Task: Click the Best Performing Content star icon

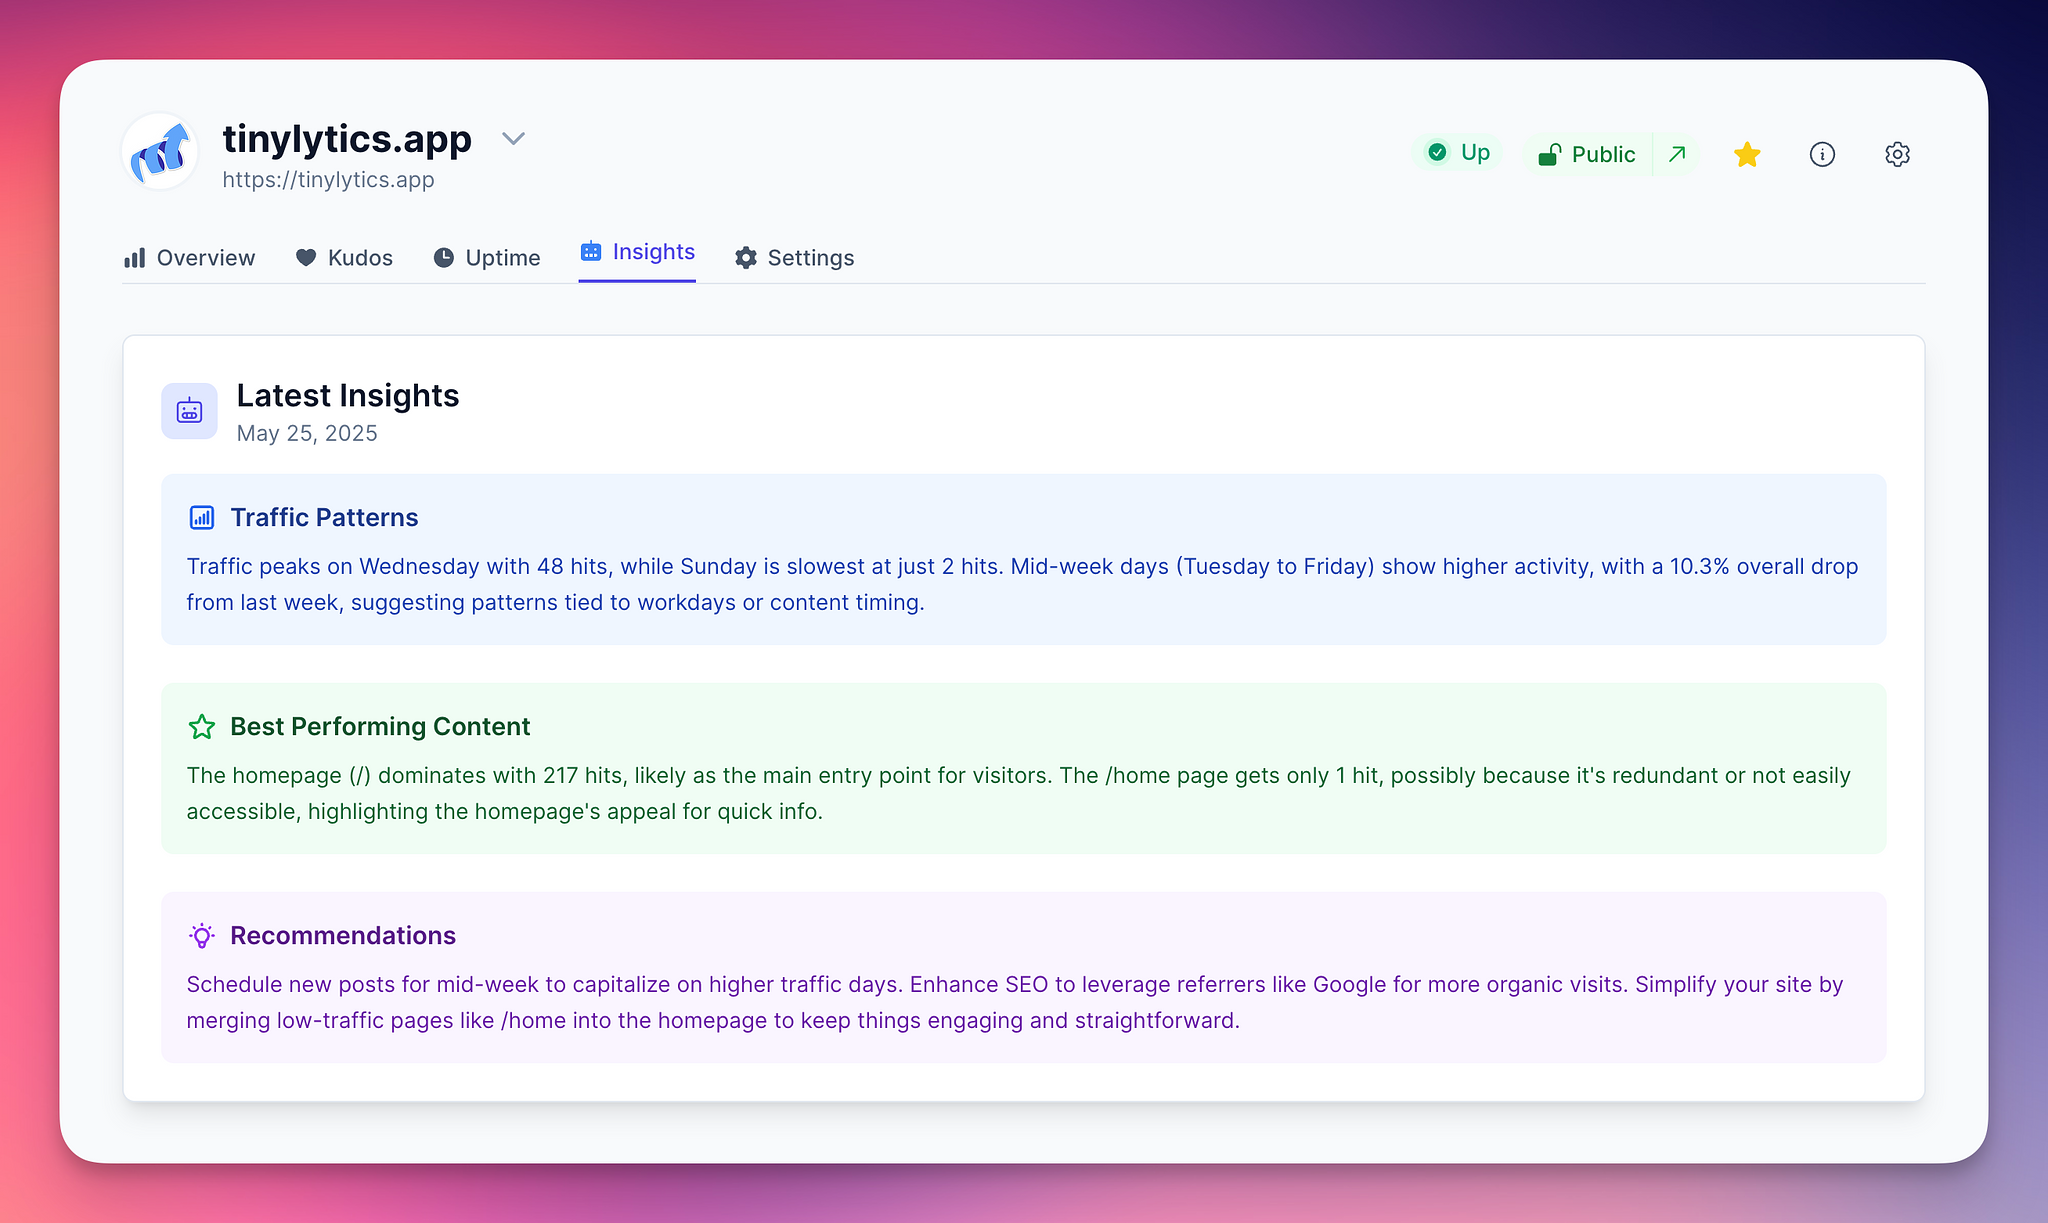Action: [x=202, y=727]
